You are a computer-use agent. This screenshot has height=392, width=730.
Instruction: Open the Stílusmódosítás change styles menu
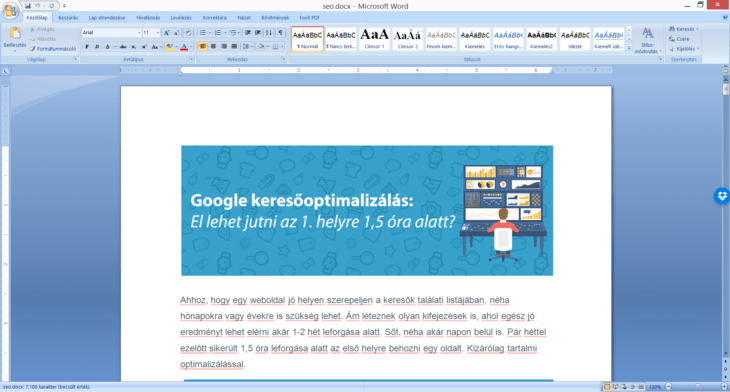click(x=647, y=40)
